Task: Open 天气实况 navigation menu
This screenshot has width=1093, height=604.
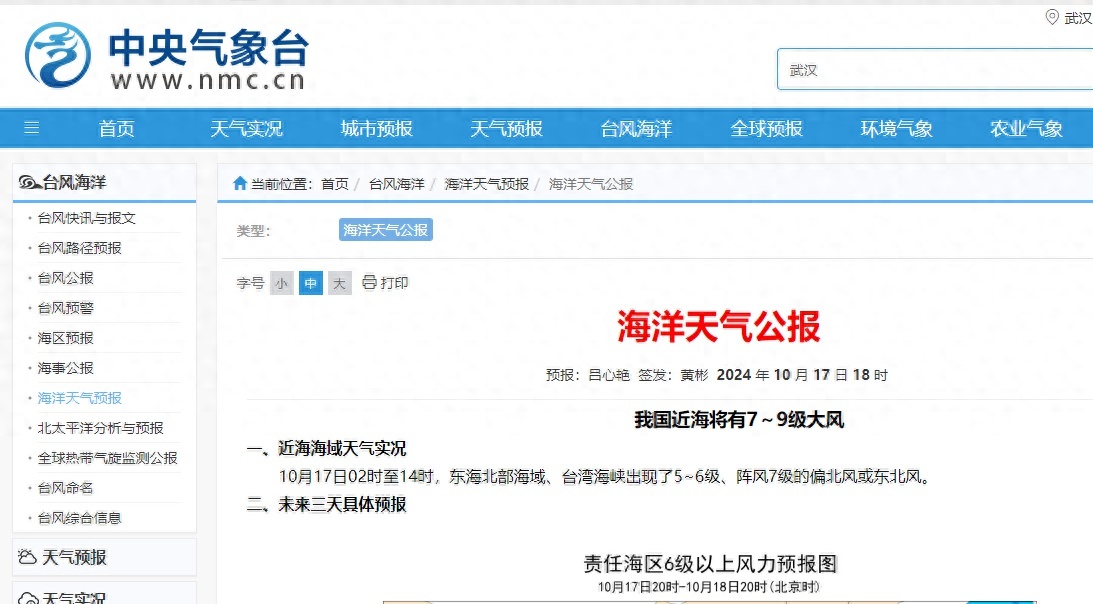Action: coord(247,128)
